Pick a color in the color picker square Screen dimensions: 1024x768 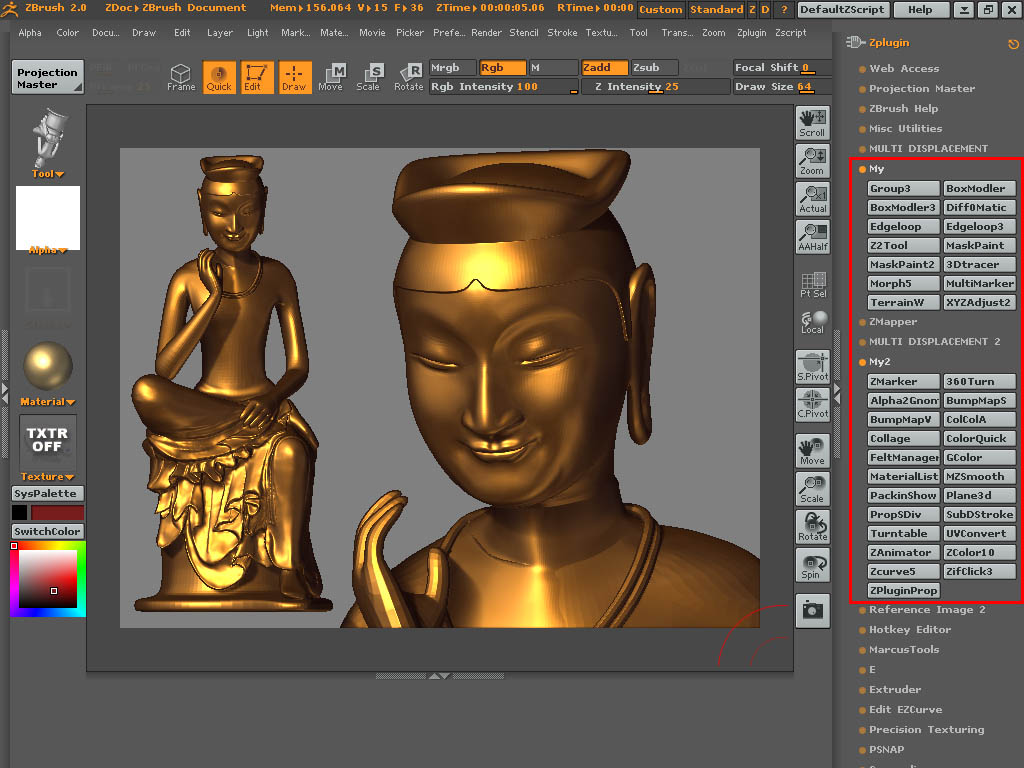coord(48,580)
